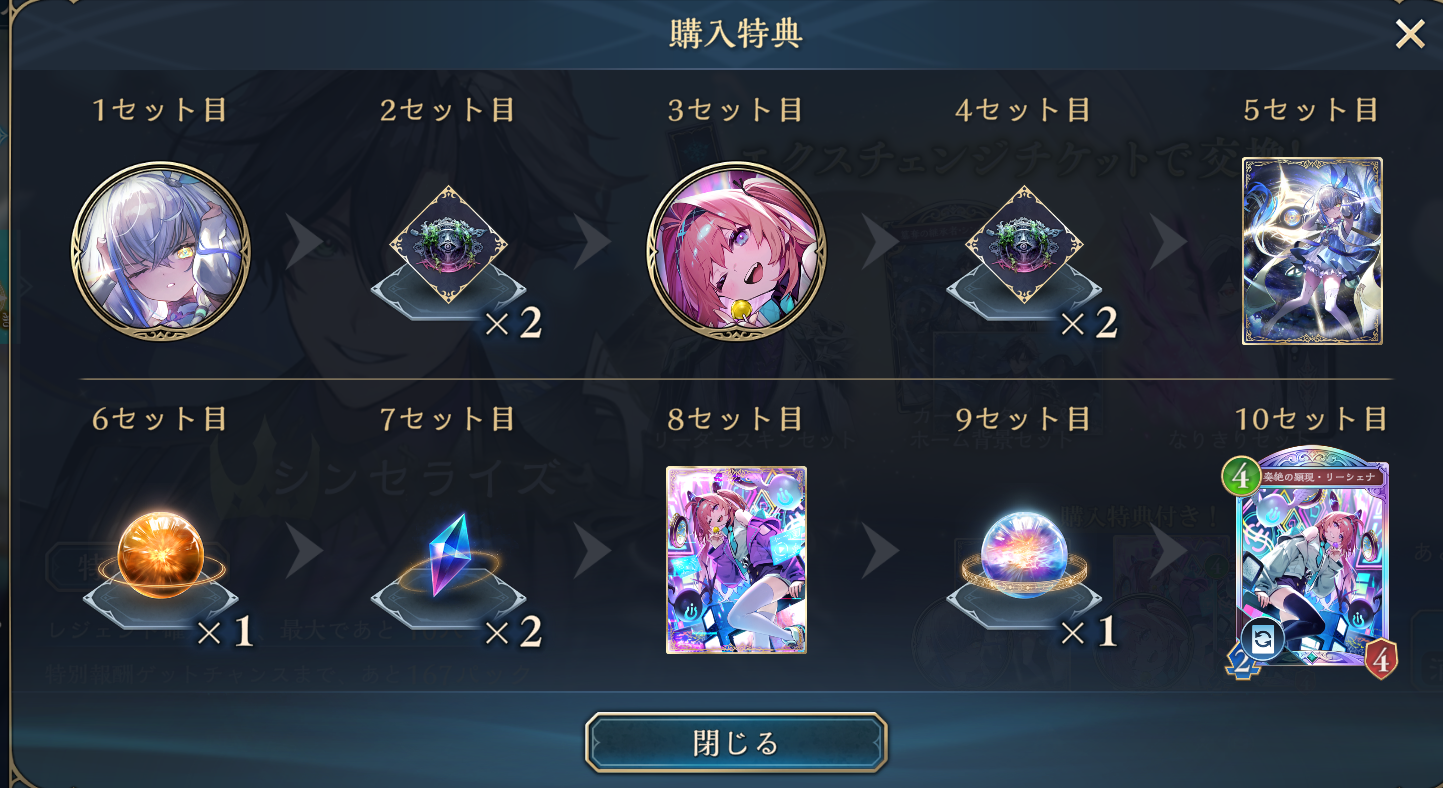The height and width of the screenshot is (788, 1443).
Task: Click the red defense 4 badge on the card
Action: pyautogui.click(x=1381, y=661)
